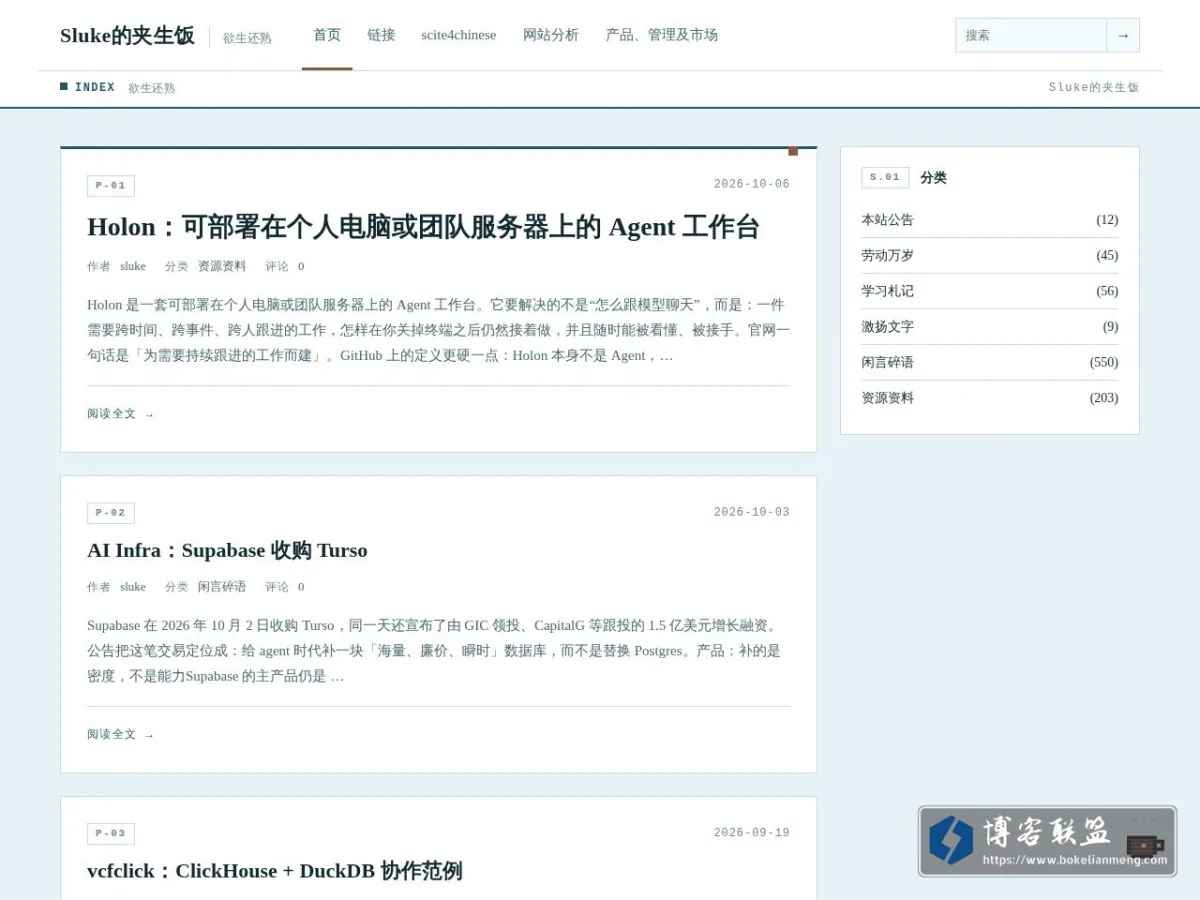Open the 博客联盟 badge link
The height and width of the screenshot is (900, 1200).
click(1047, 842)
